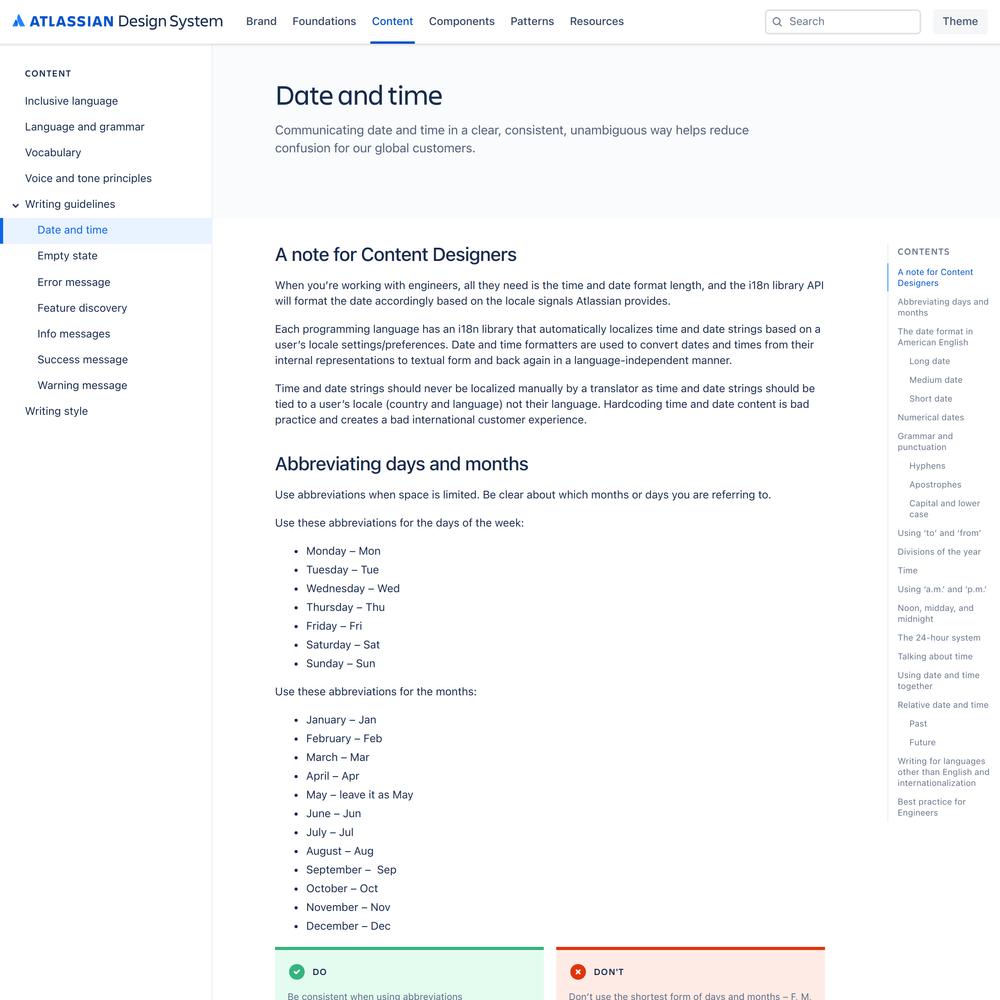The image size is (1000, 1000).
Task: Jump to the Future subsection
Action: point(922,742)
